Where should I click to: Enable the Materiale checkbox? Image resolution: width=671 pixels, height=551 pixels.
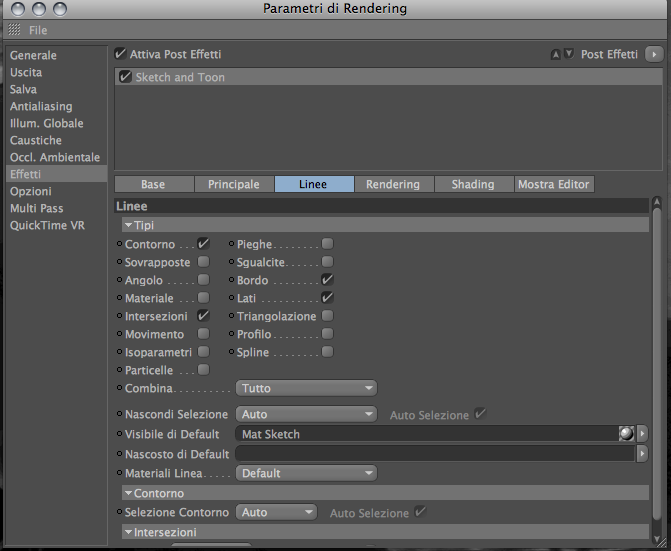[203, 297]
